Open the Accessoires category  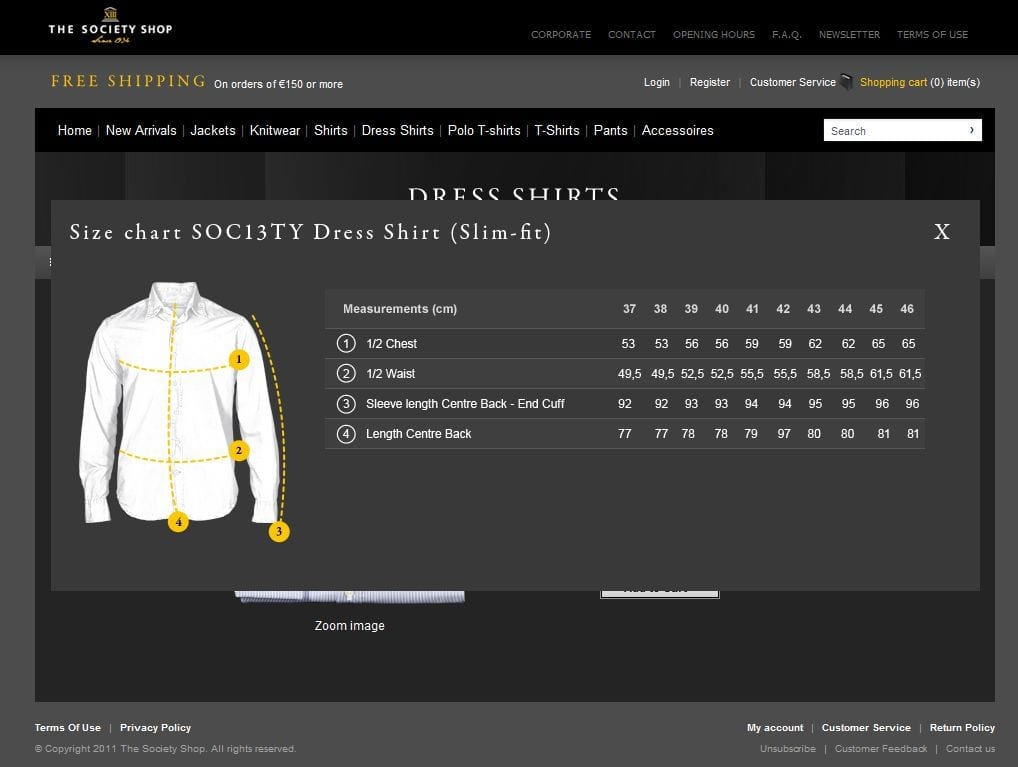click(677, 130)
